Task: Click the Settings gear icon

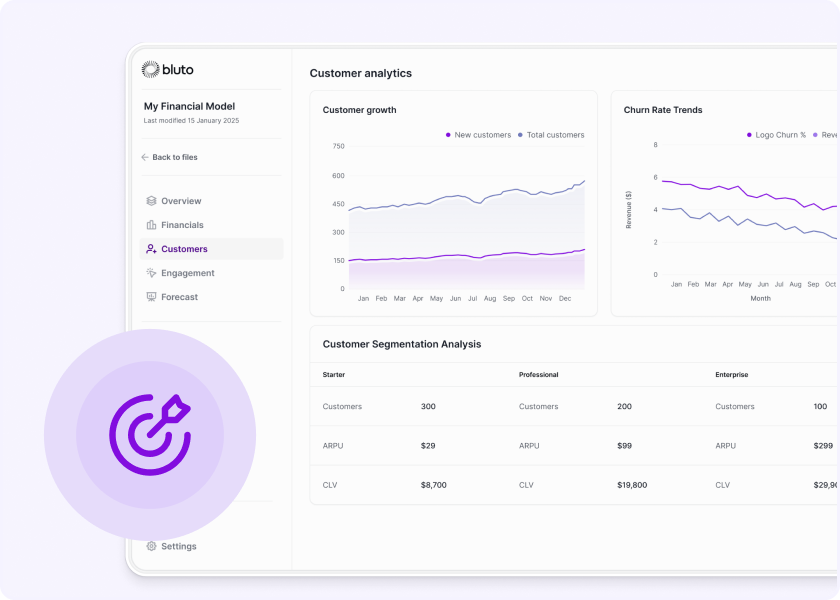Action: click(151, 546)
